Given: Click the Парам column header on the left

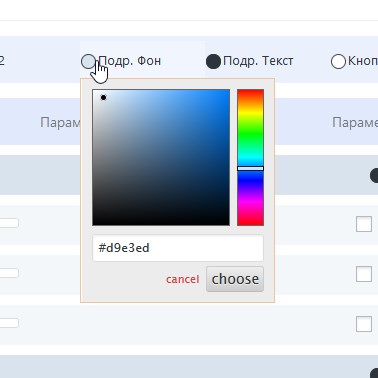Looking at the screenshot, I should click(60, 123).
